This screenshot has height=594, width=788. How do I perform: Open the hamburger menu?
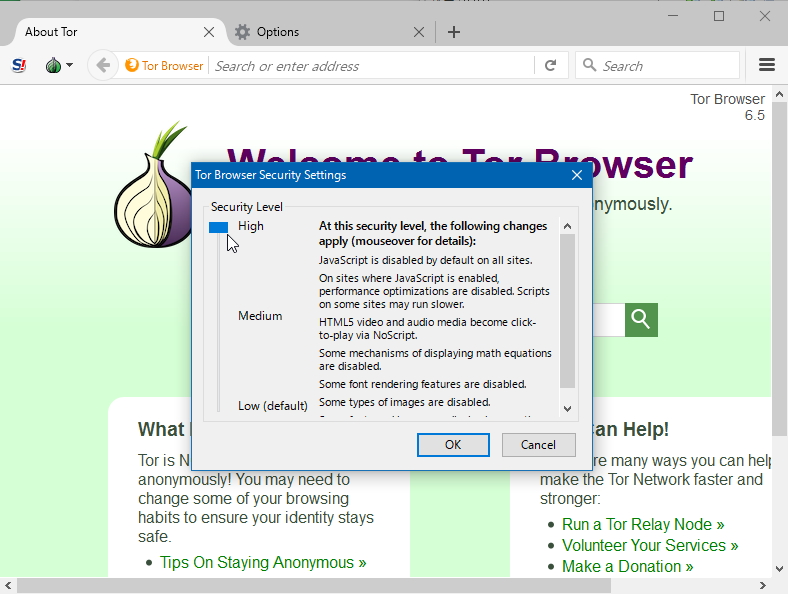[x=767, y=65]
